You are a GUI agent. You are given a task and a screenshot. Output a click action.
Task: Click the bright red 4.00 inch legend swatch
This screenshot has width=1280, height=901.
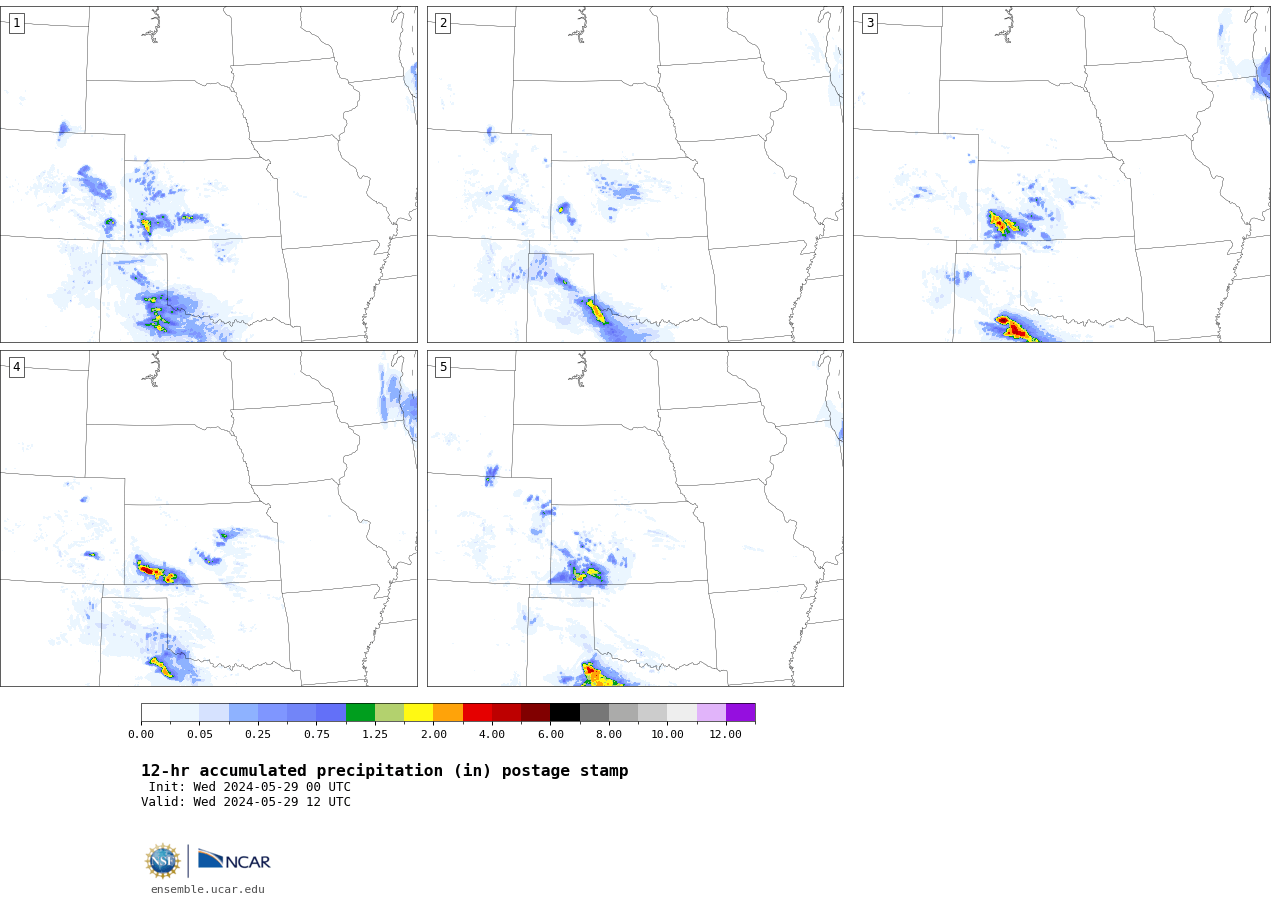477,713
